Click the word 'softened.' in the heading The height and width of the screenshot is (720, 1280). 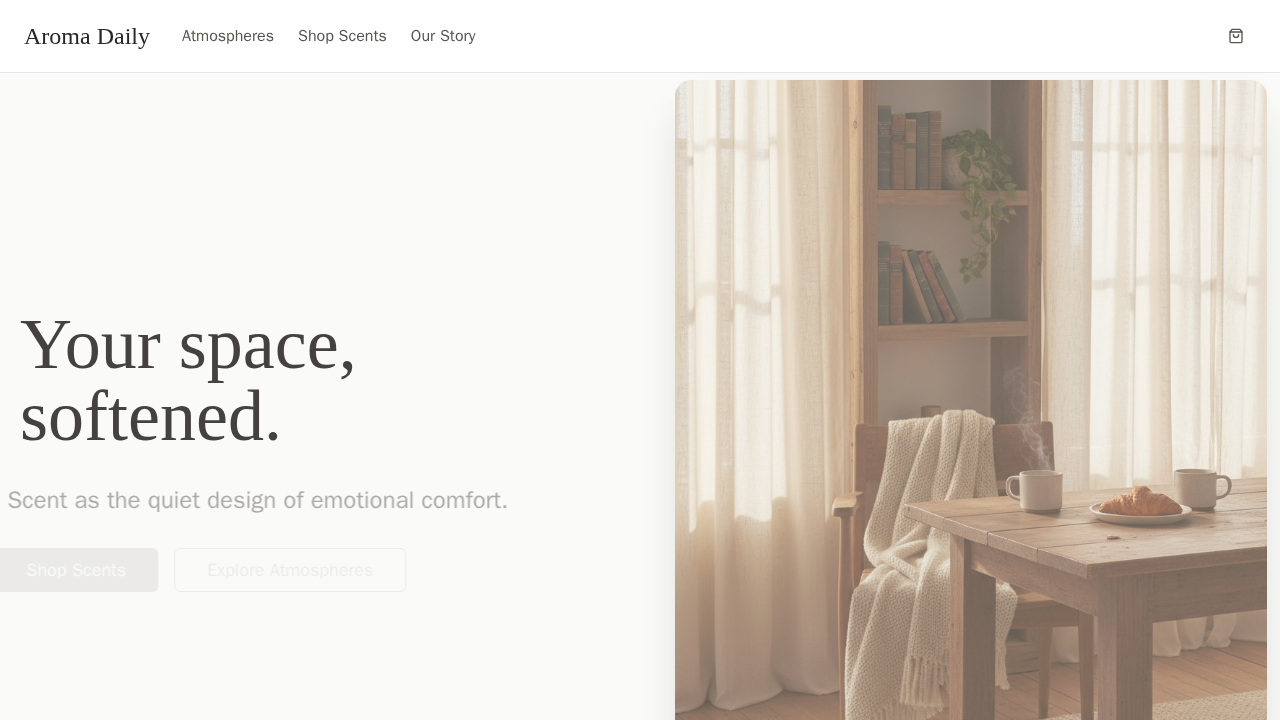pyautogui.click(x=150, y=416)
